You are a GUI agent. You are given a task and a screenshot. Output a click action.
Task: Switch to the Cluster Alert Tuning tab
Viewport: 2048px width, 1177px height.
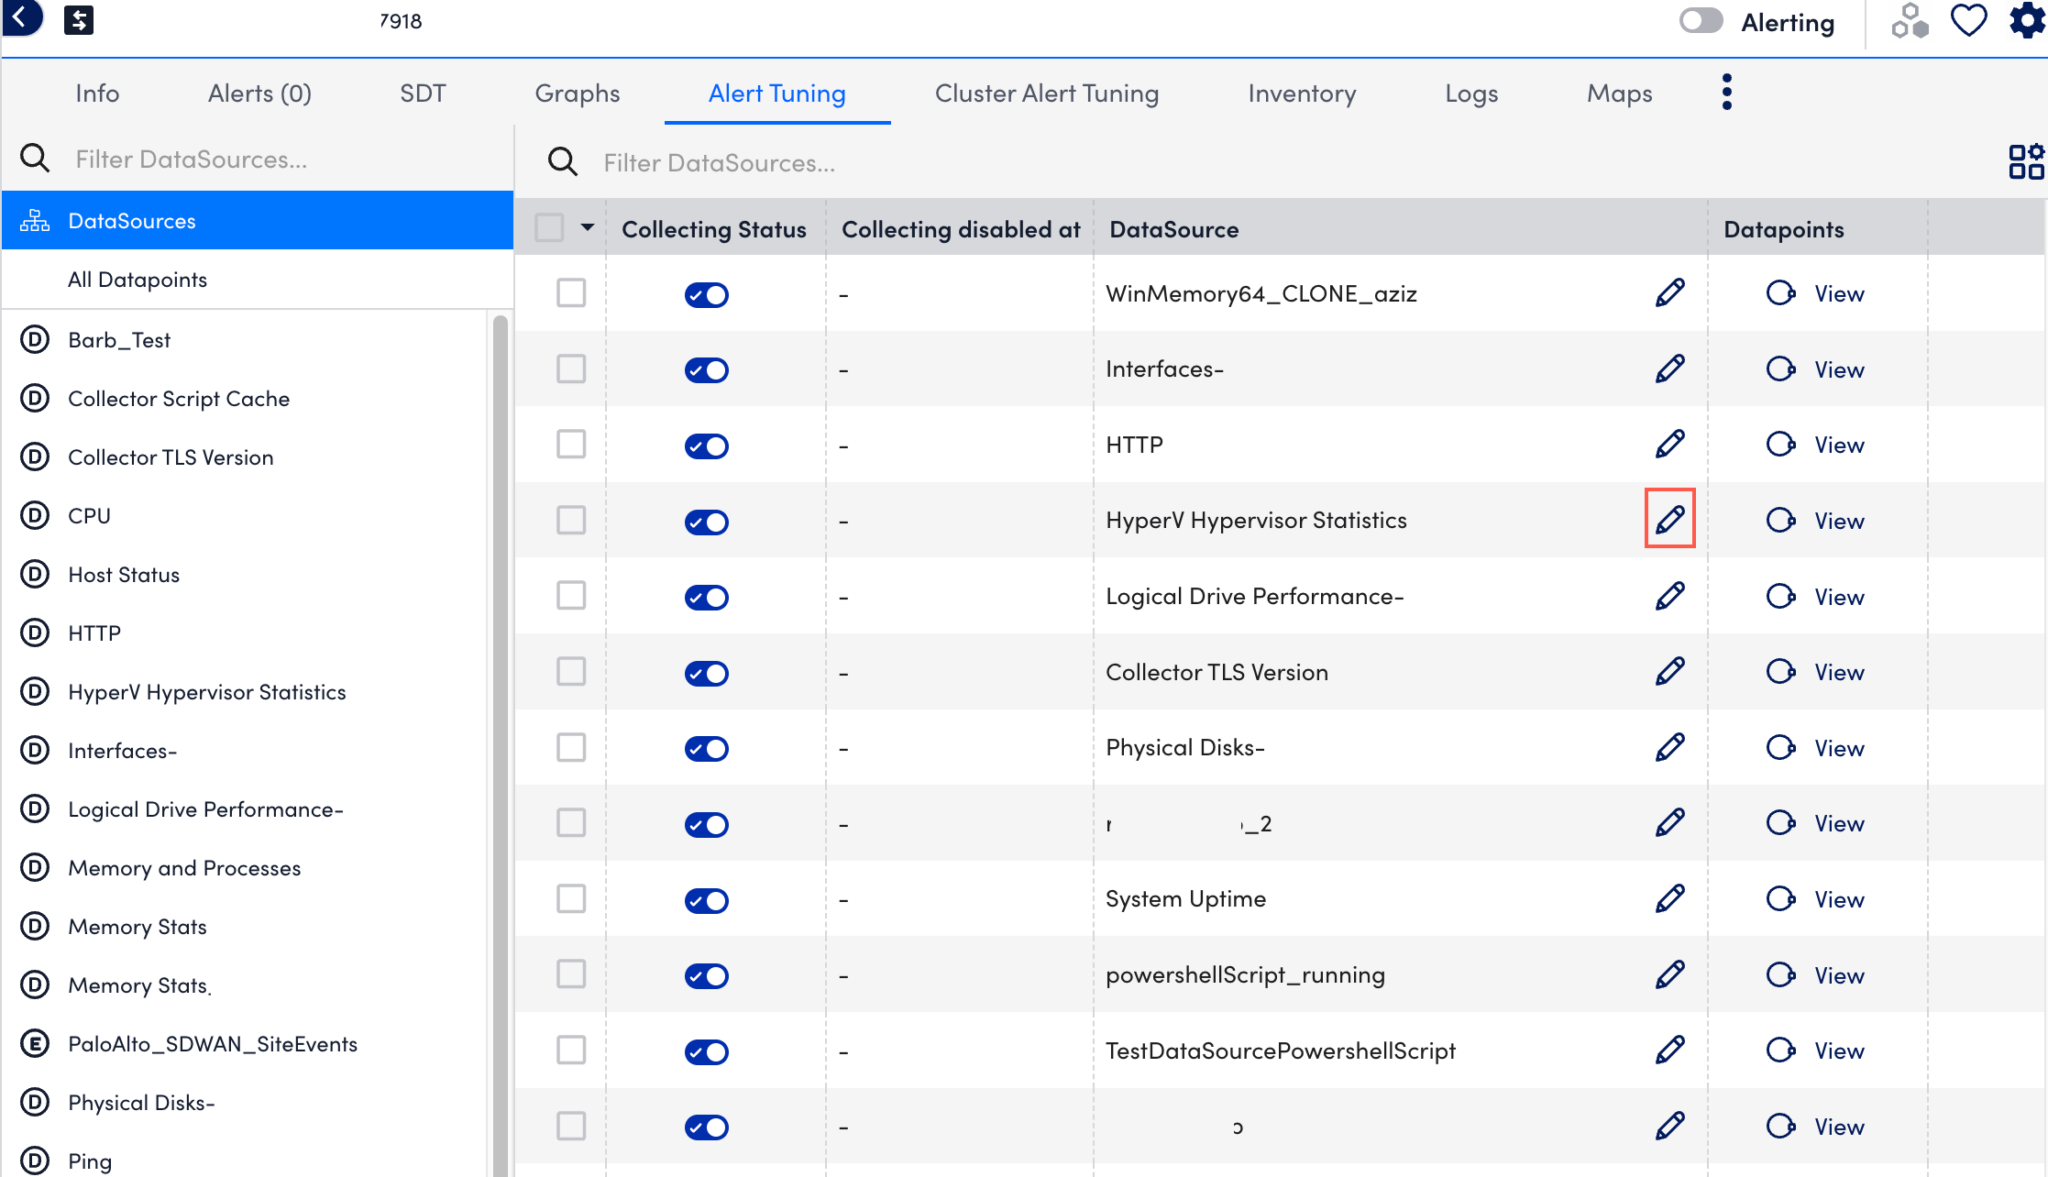[1046, 92]
